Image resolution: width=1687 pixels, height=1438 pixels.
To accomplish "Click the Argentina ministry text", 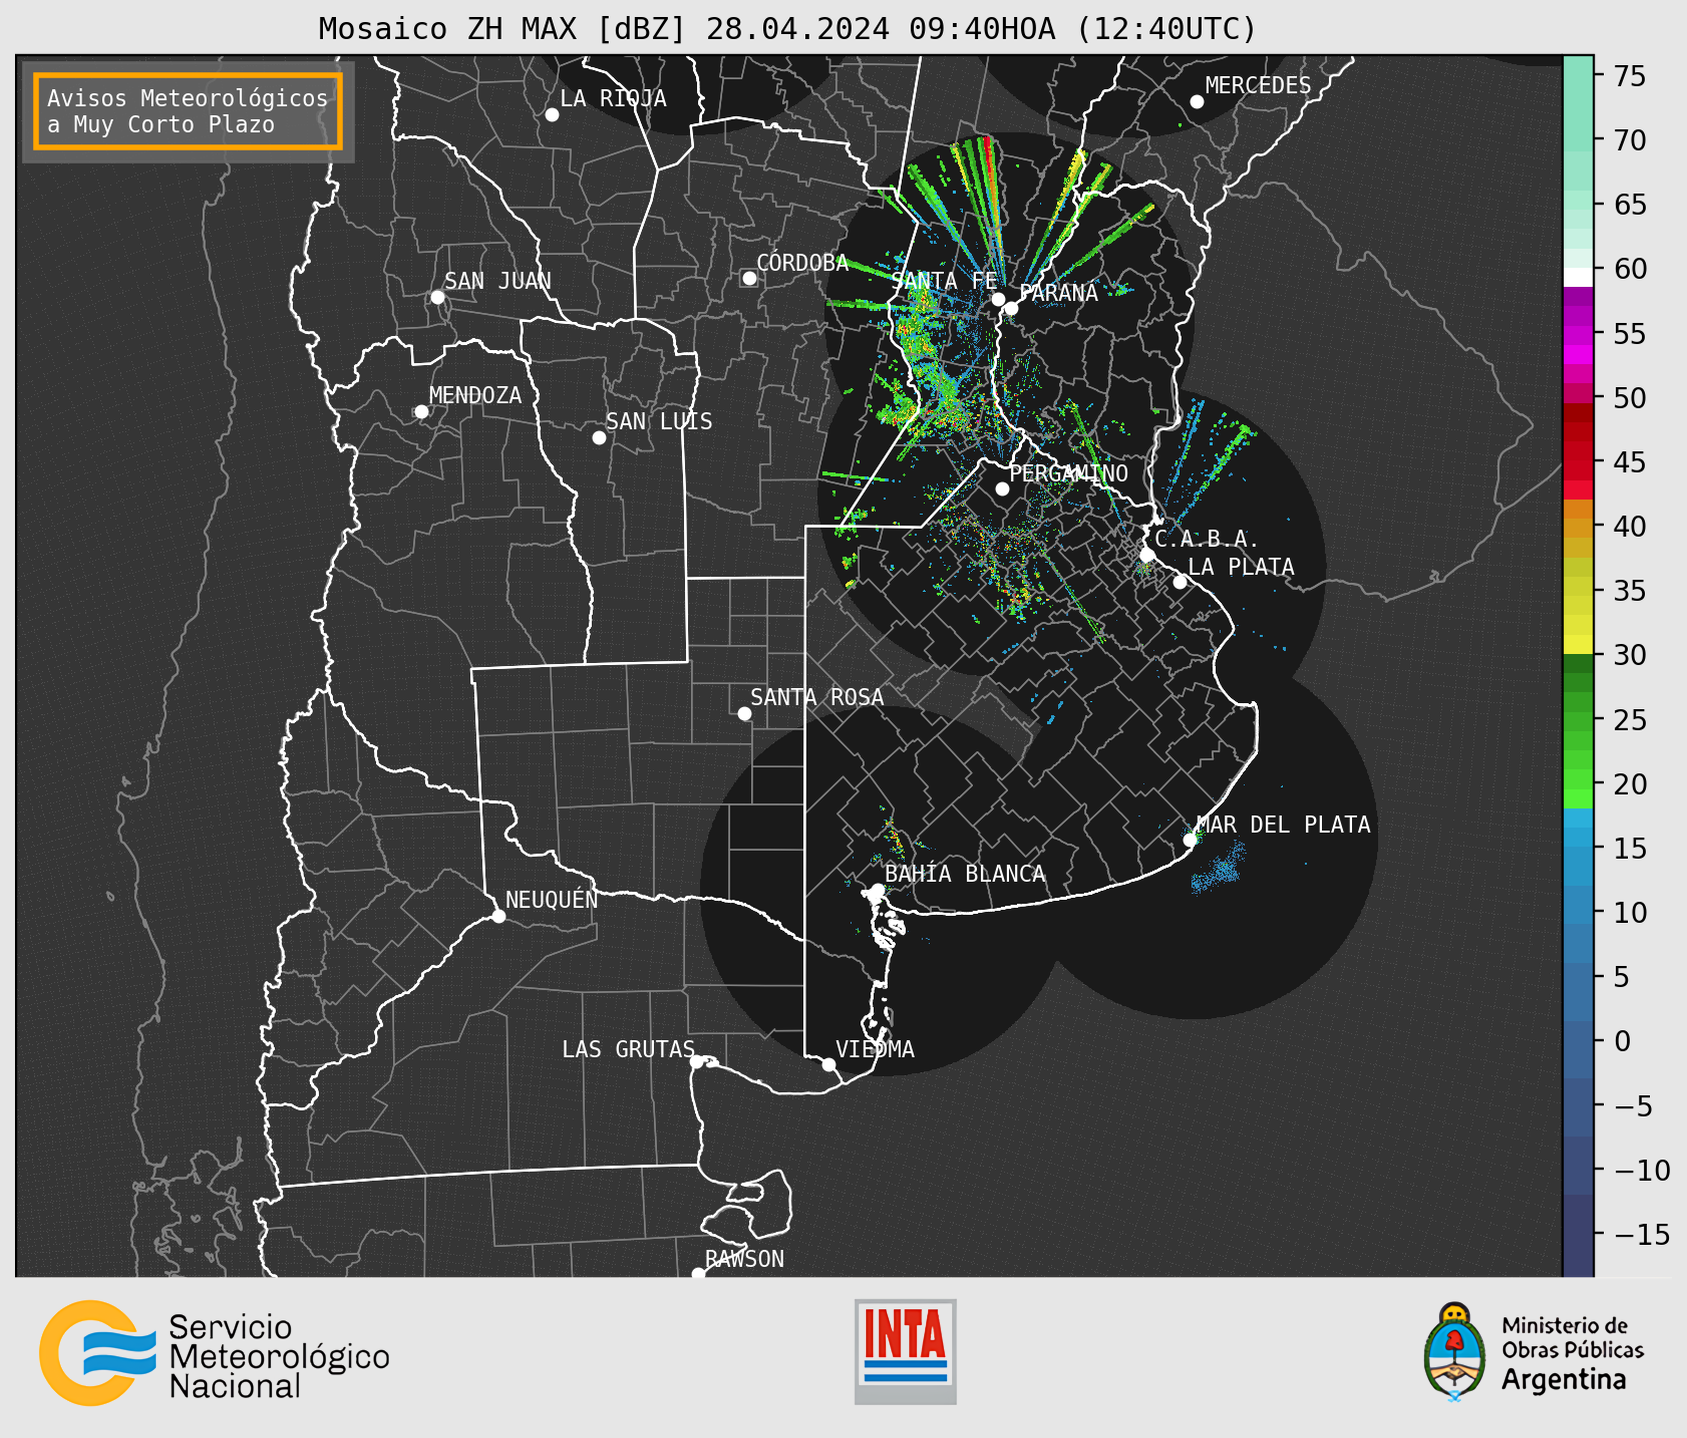I will [x=1563, y=1380].
